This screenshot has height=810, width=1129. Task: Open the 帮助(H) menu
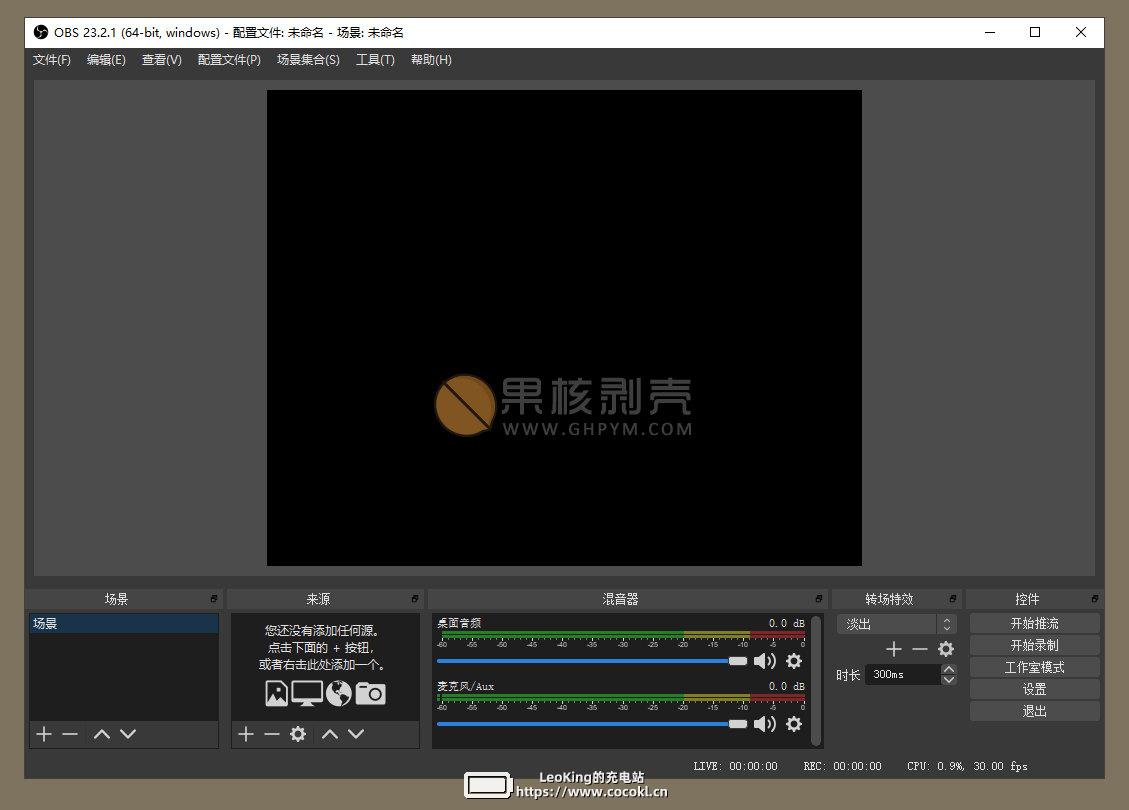coord(431,60)
